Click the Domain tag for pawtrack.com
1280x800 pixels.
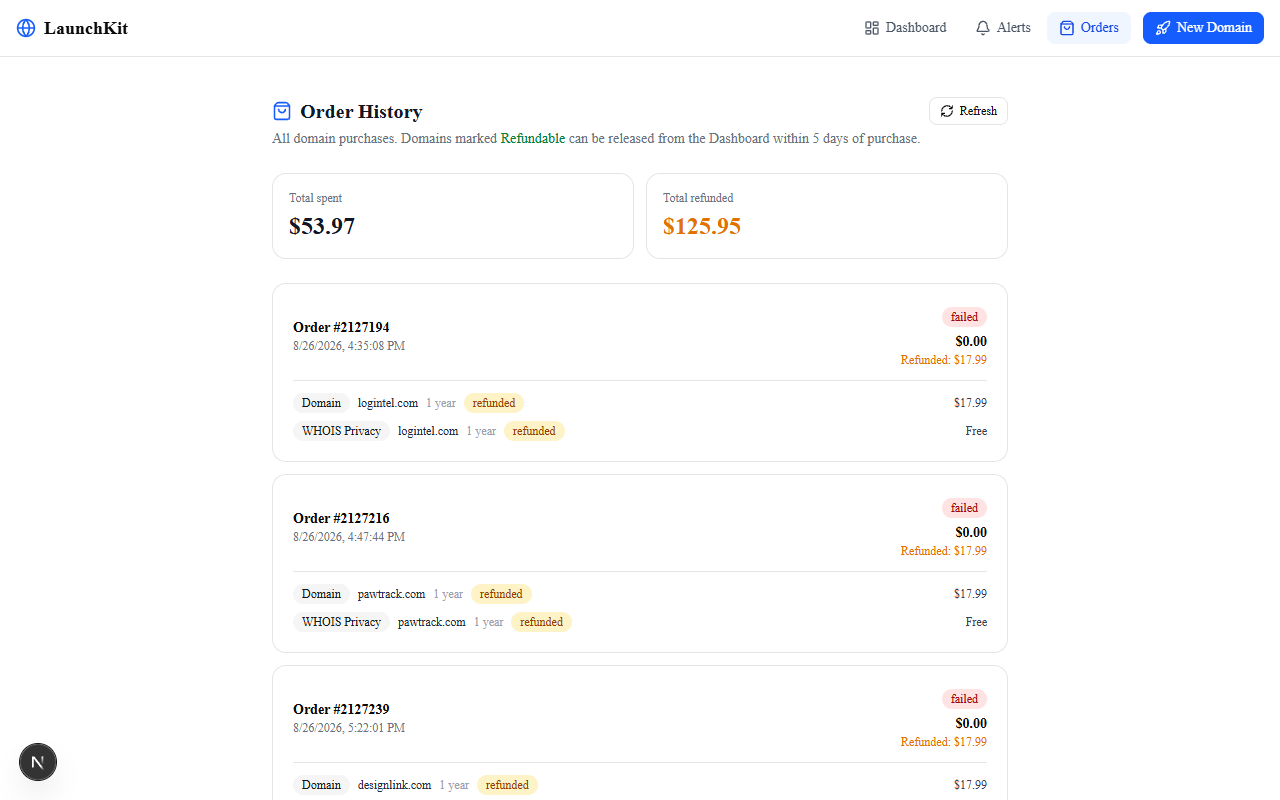click(322, 594)
